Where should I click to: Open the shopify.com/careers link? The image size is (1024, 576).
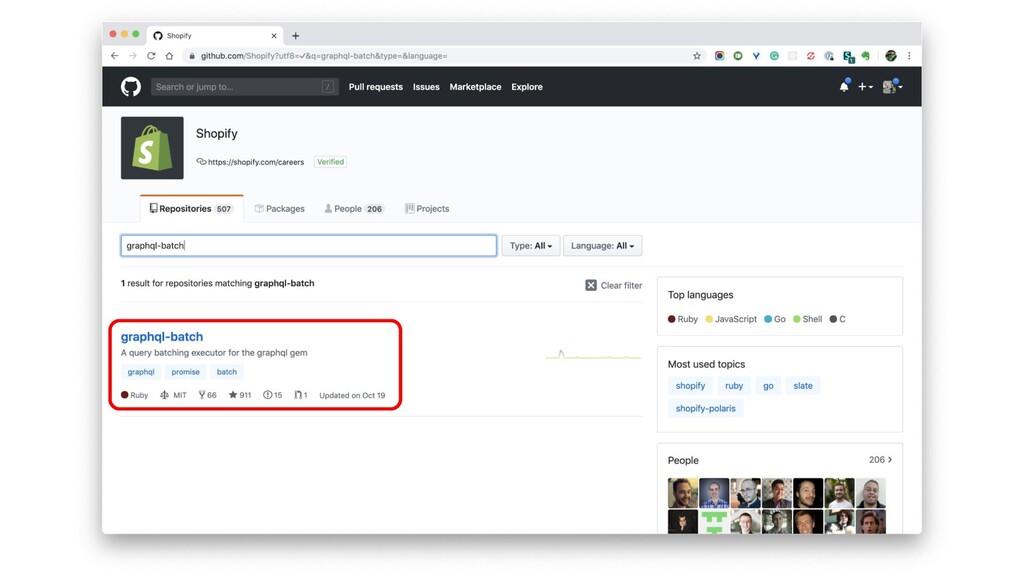click(x=255, y=162)
